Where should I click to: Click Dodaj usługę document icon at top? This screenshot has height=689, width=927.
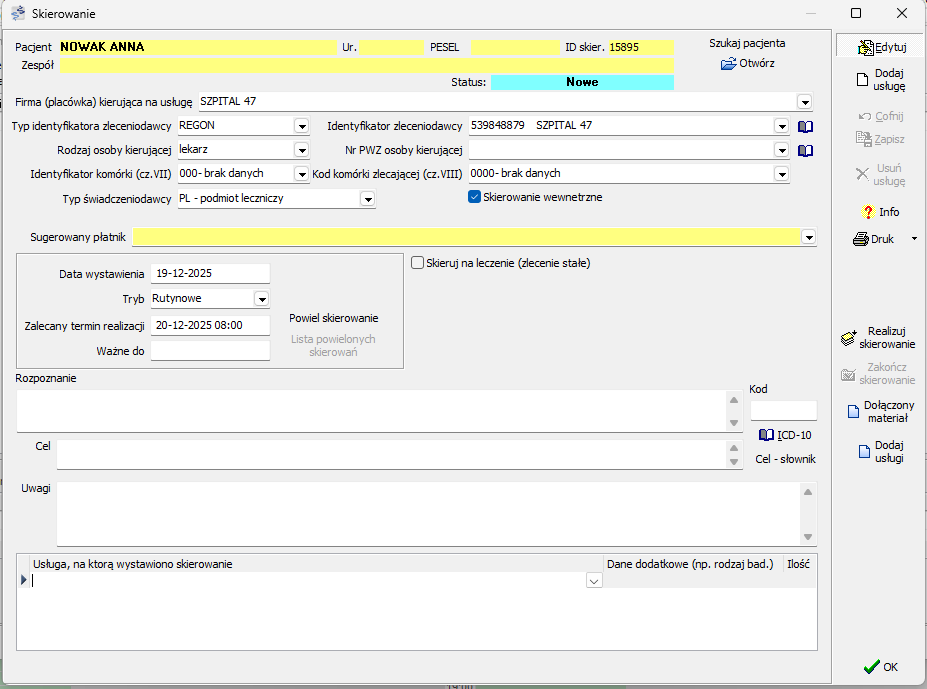click(860, 80)
